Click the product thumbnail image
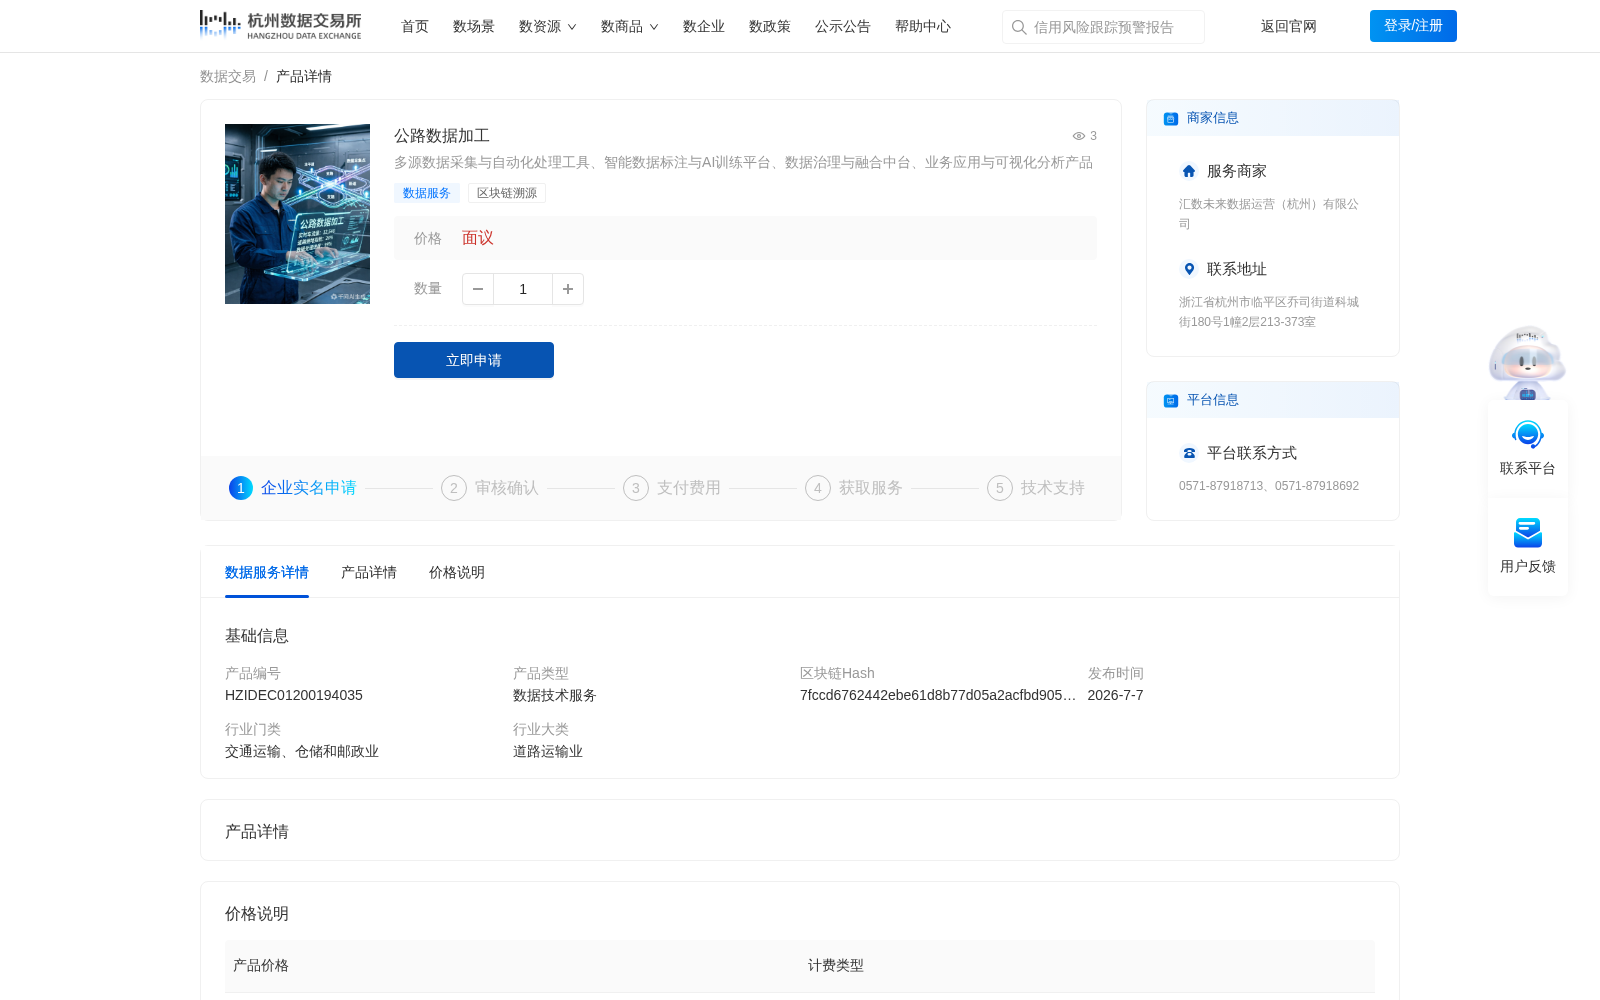Viewport: 1600px width, 1000px height. pyautogui.click(x=297, y=214)
